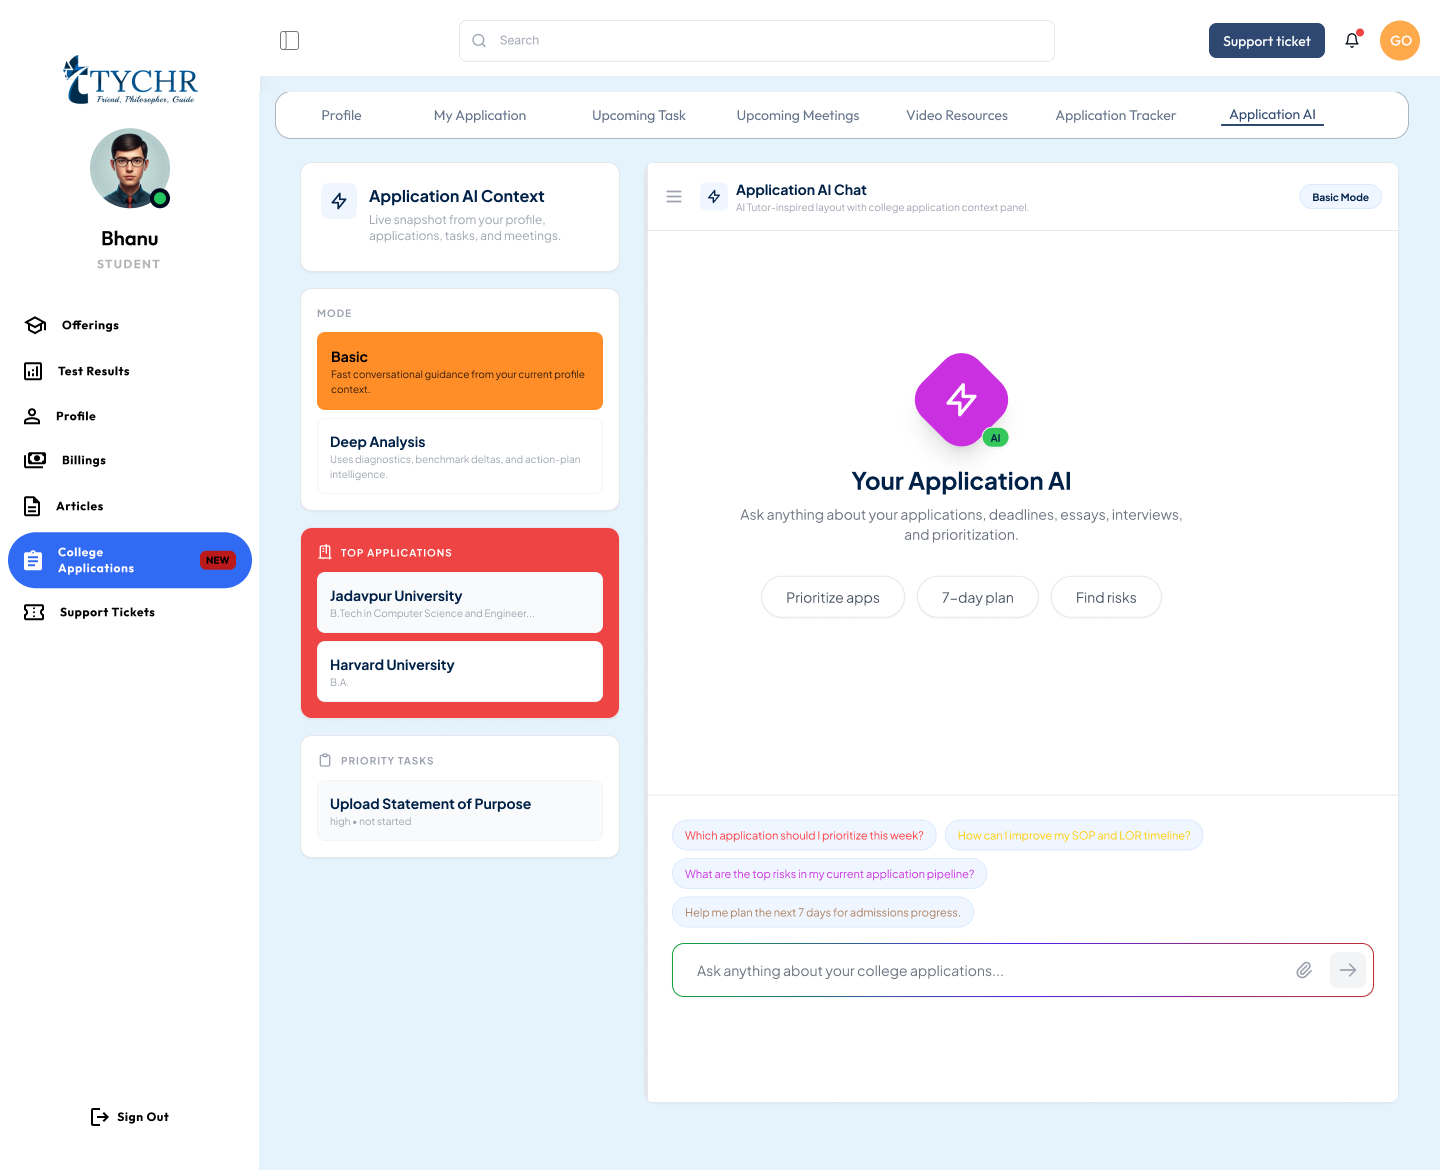Click the hamburger menu icon in chat header
The width and height of the screenshot is (1440, 1170).
tap(674, 197)
